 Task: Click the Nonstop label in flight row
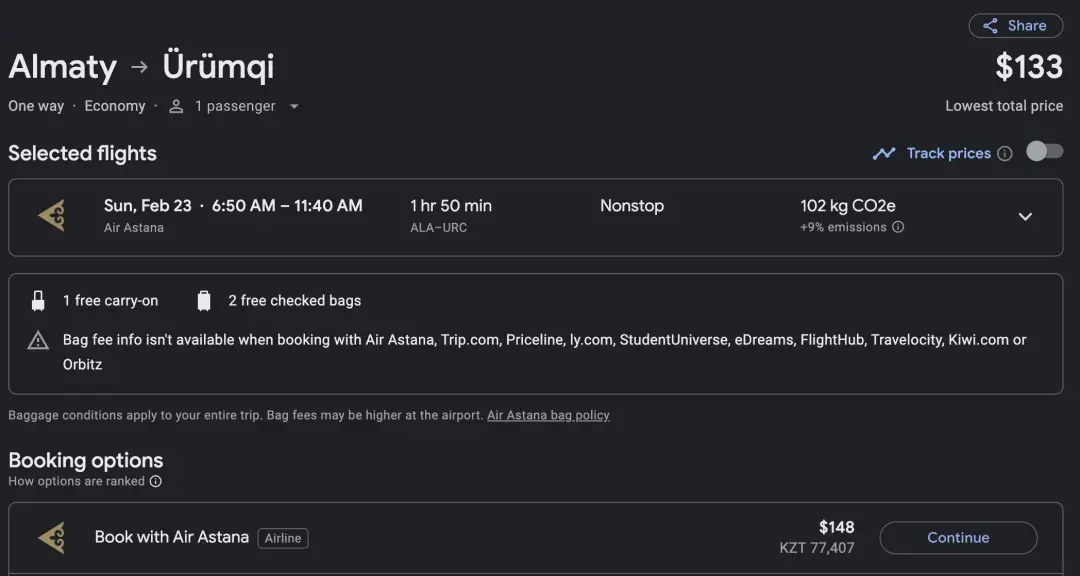631,206
